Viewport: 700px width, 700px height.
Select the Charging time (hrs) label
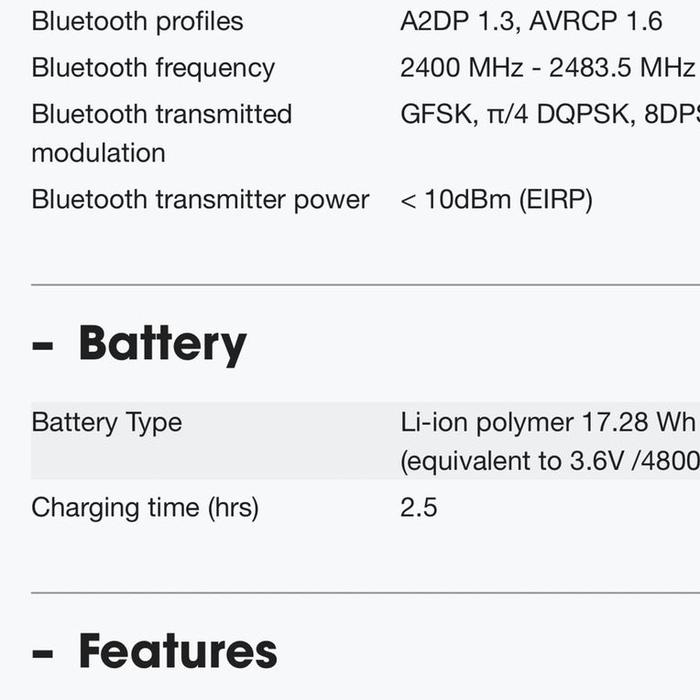[x=145, y=508]
